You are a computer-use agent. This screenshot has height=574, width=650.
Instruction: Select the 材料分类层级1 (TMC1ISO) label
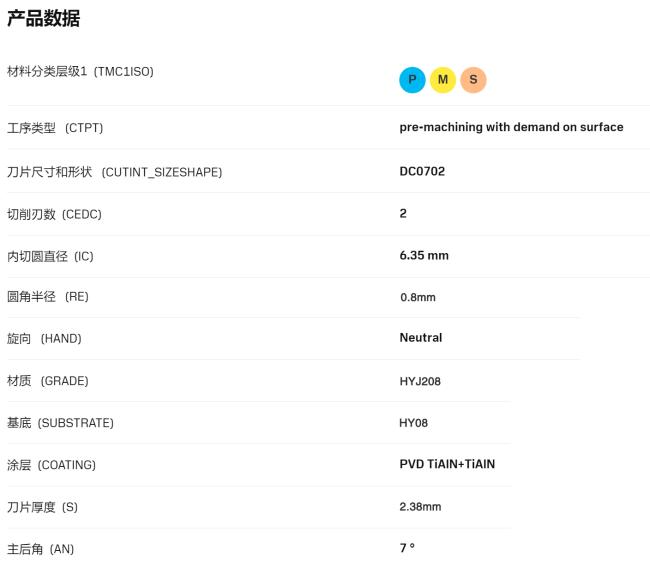pyautogui.click(x=80, y=72)
